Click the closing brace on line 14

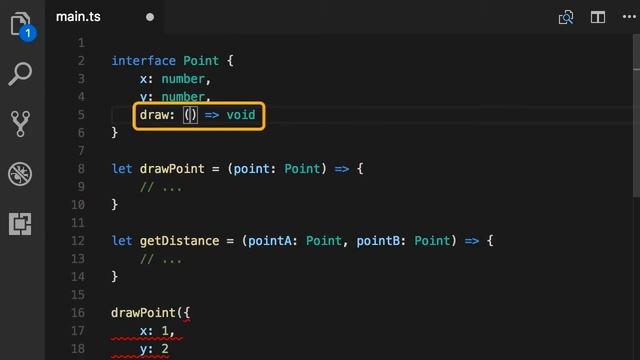(115, 276)
